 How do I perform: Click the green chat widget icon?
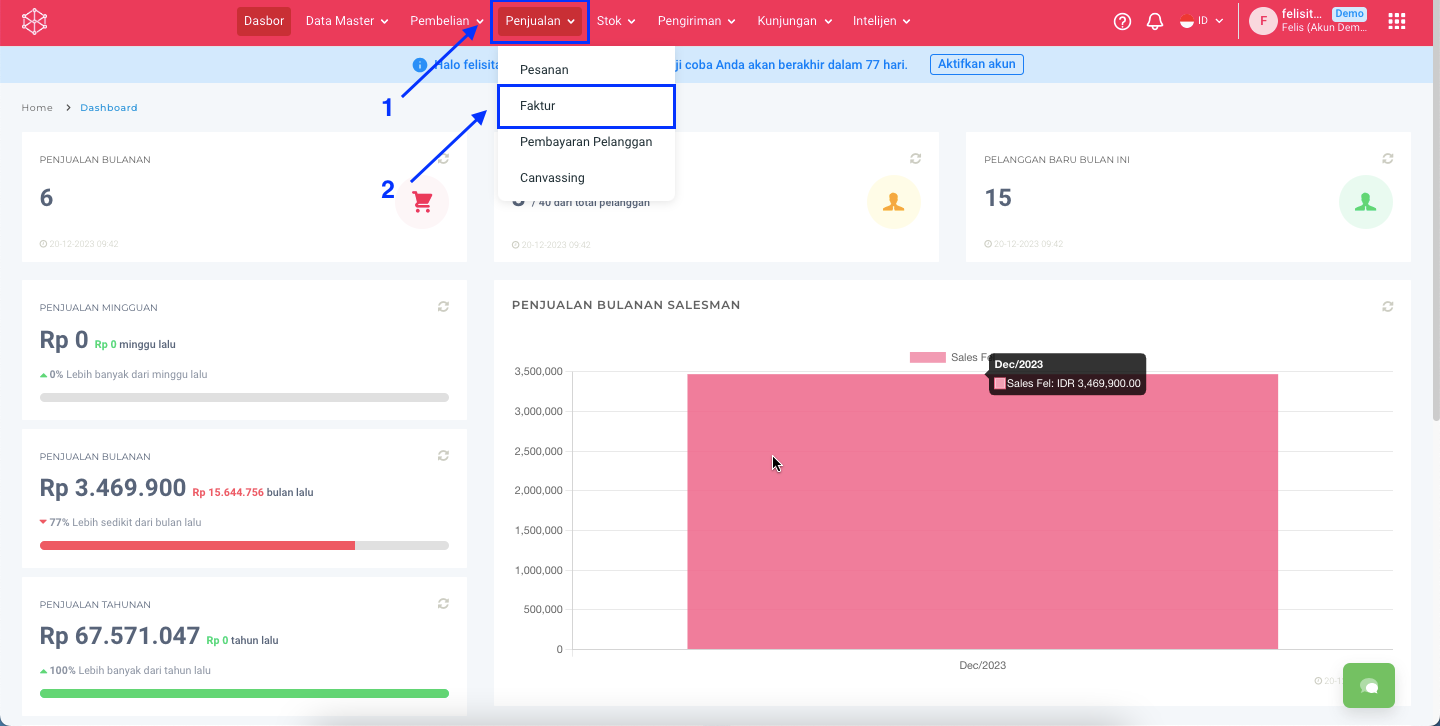[x=1368, y=686]
